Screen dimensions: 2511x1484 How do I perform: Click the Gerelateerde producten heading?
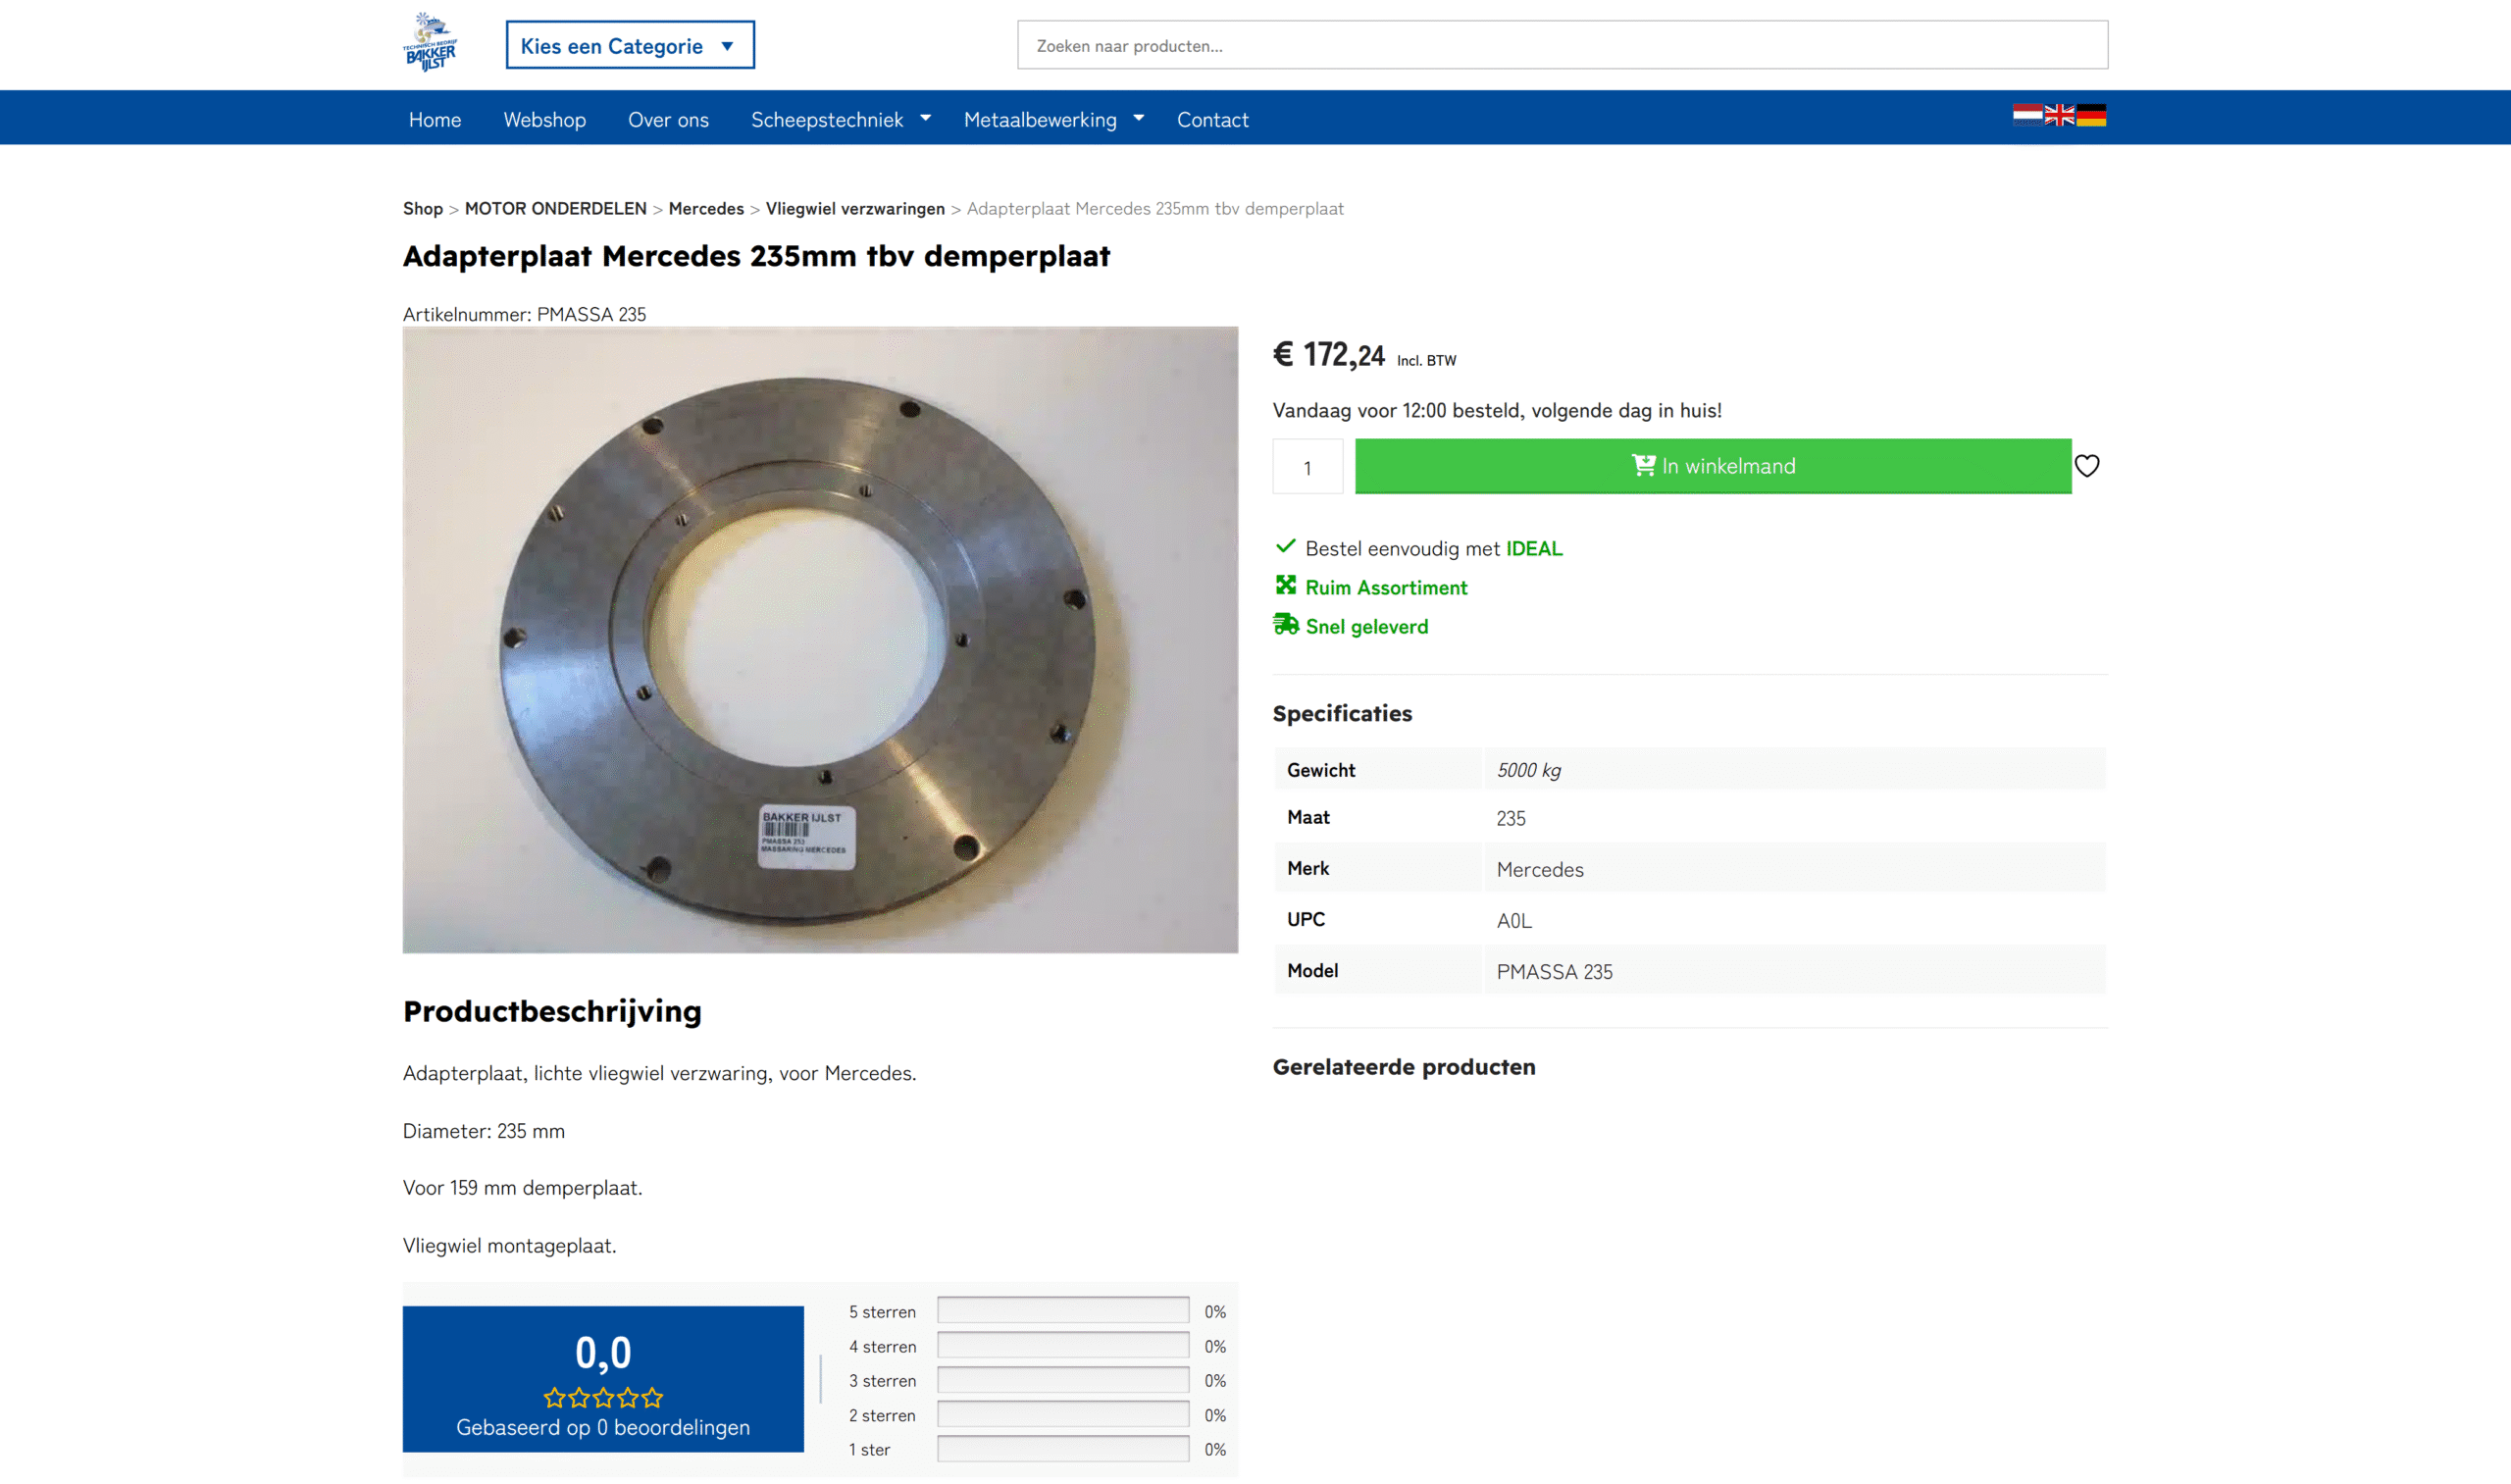click(x=1404, y=1067)
